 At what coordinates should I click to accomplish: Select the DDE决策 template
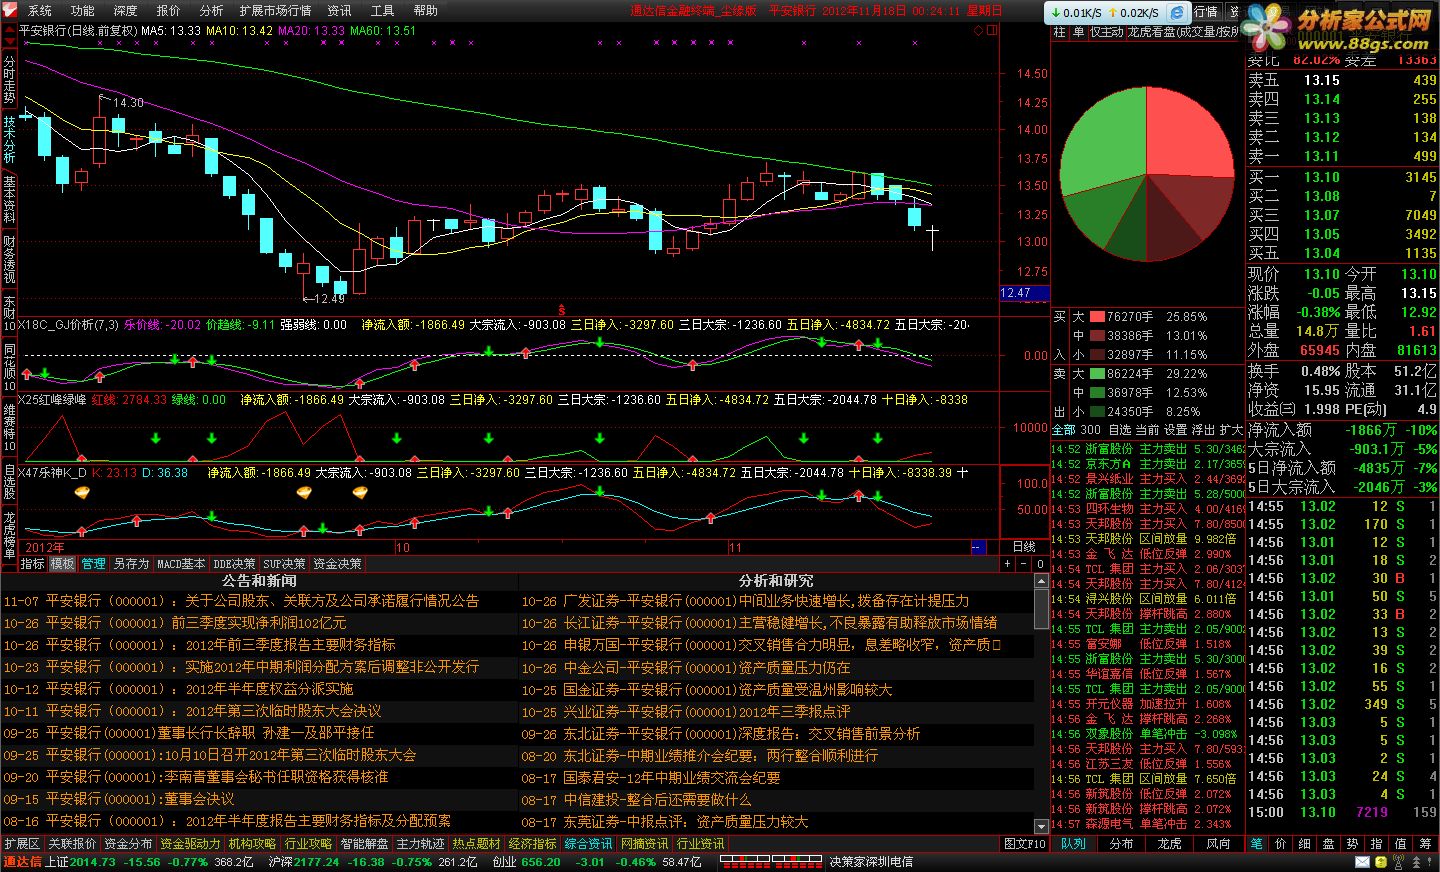click(234, 564)
